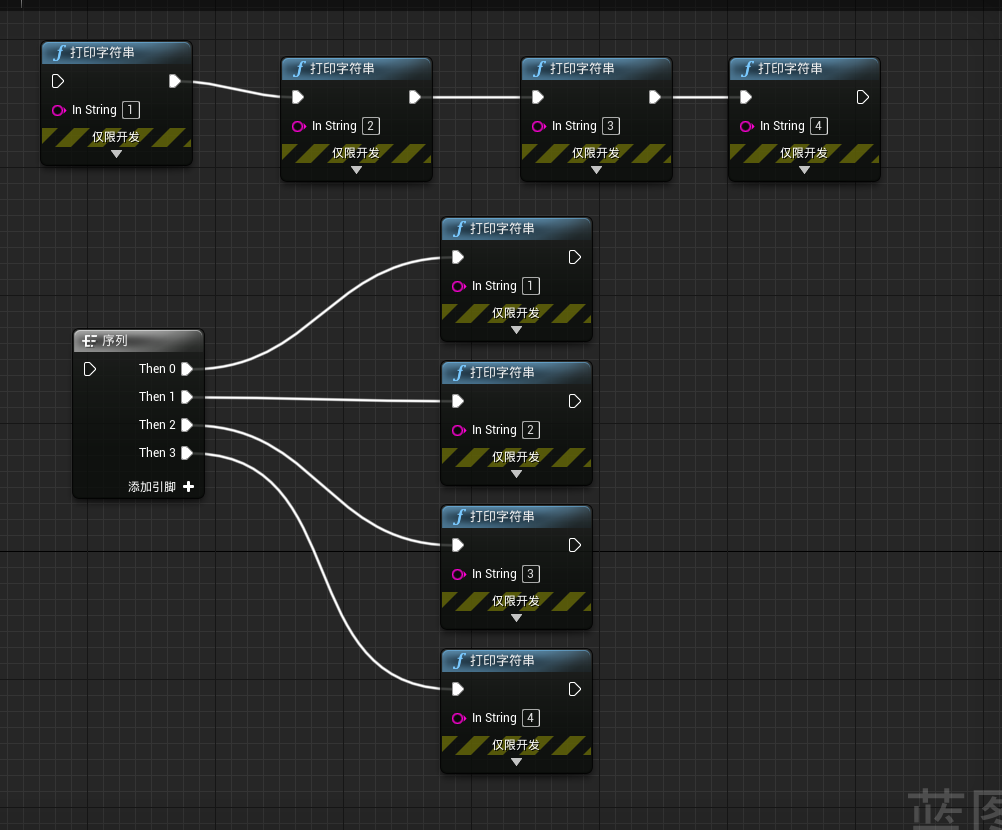This screenshot has height=830, width=1002.
Task: Click In String field showing 3 in the top chain
Action: coord(611,126)
